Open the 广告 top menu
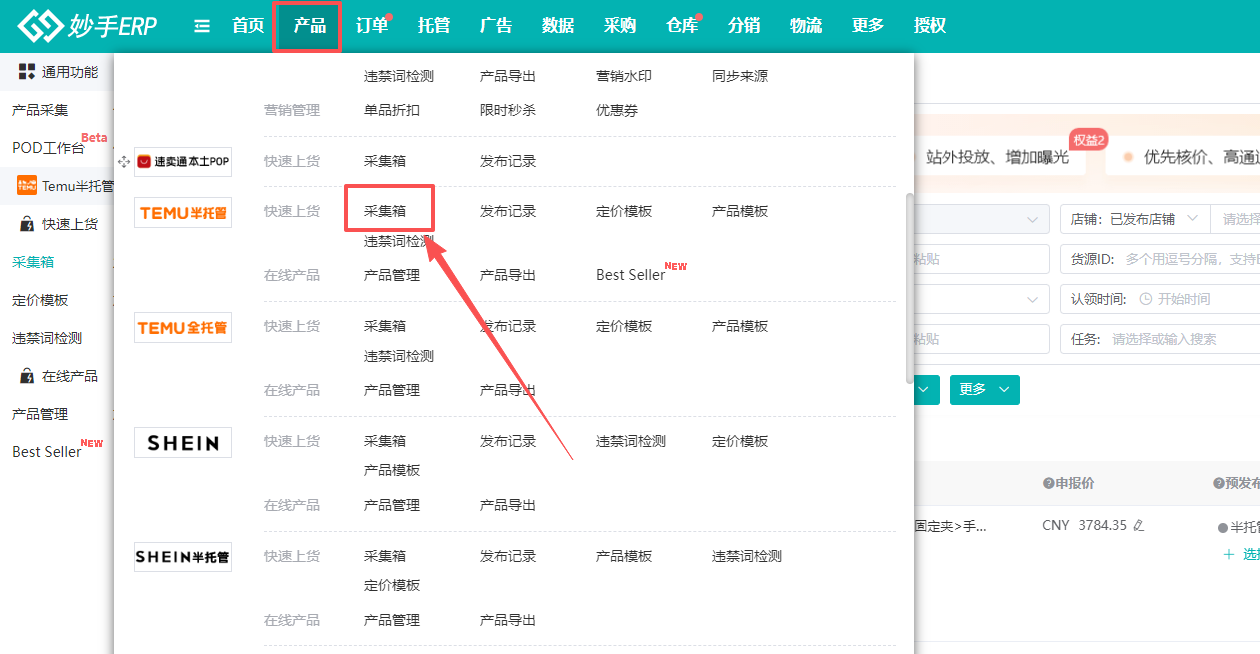Image resolution: width=1260 pixels, height=654 pixels. (496, 26)
